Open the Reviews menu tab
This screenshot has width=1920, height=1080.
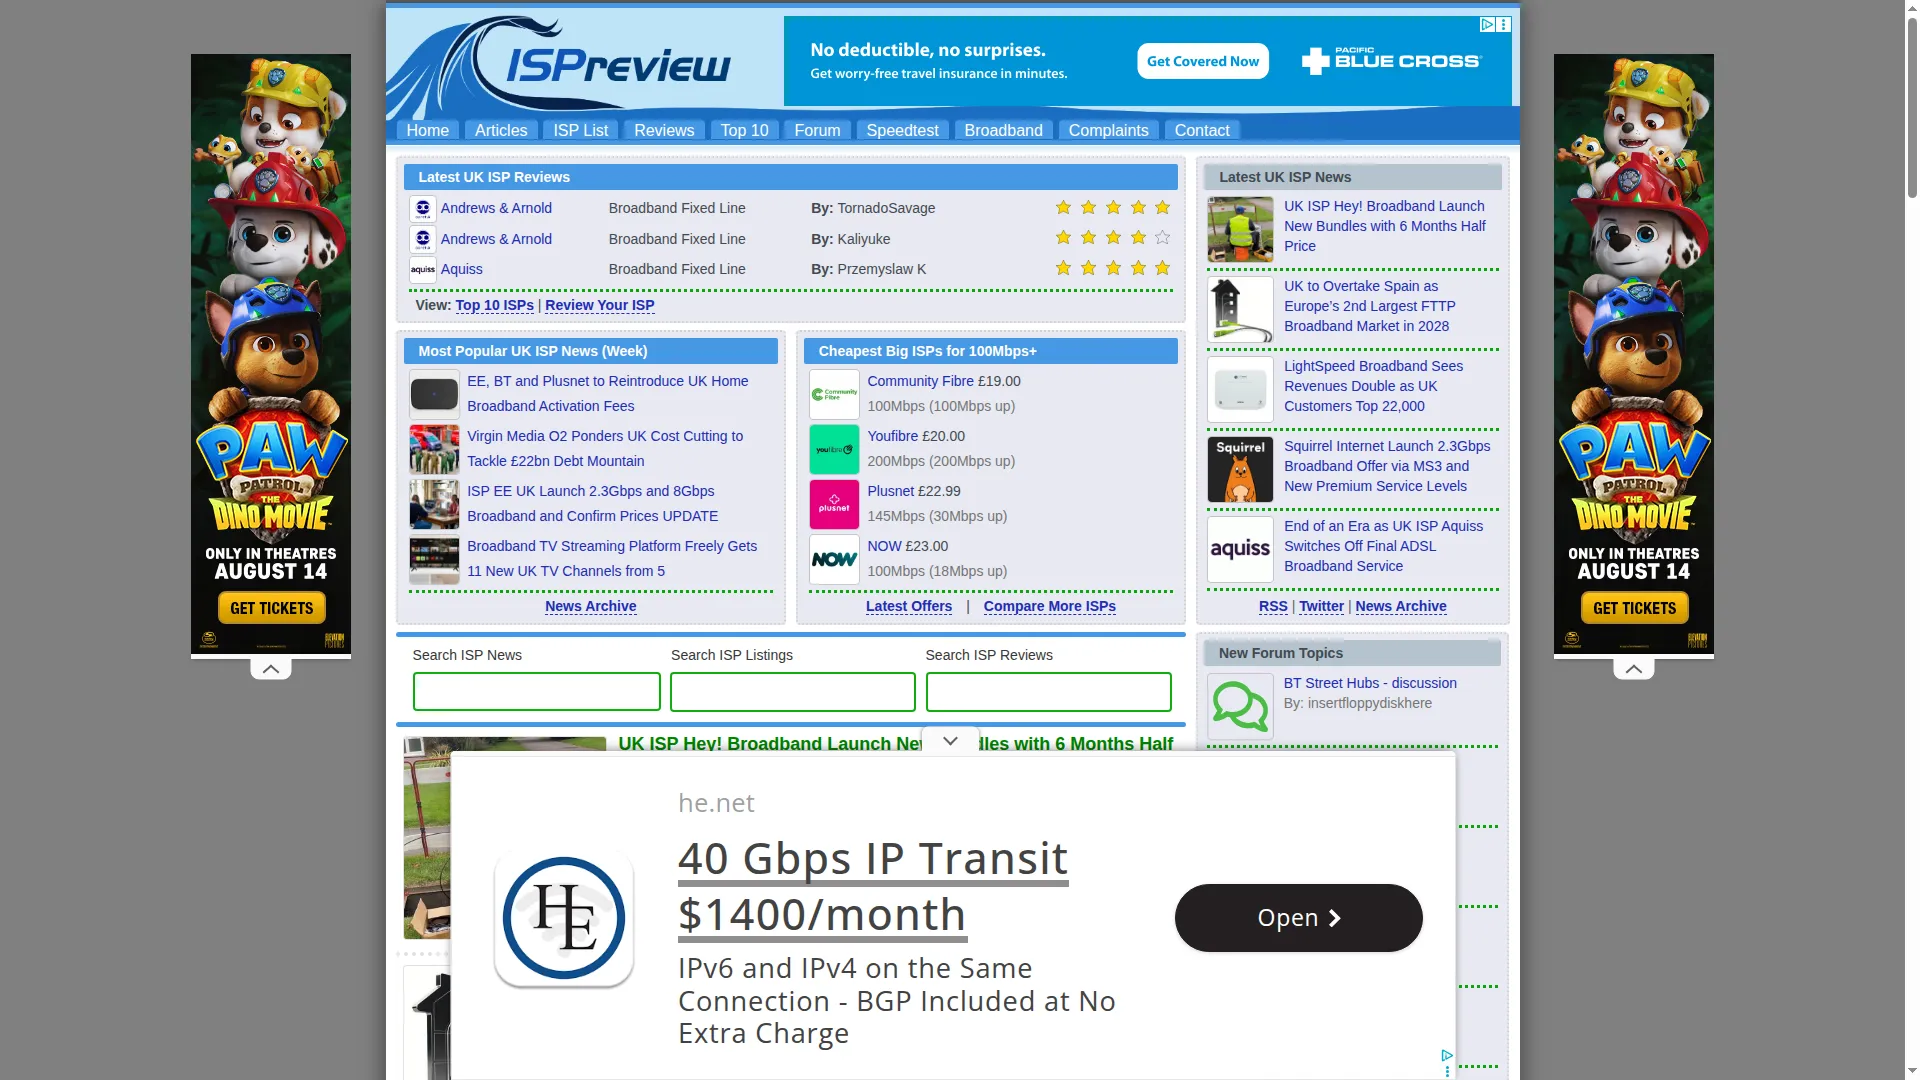[x=664, y=130]
